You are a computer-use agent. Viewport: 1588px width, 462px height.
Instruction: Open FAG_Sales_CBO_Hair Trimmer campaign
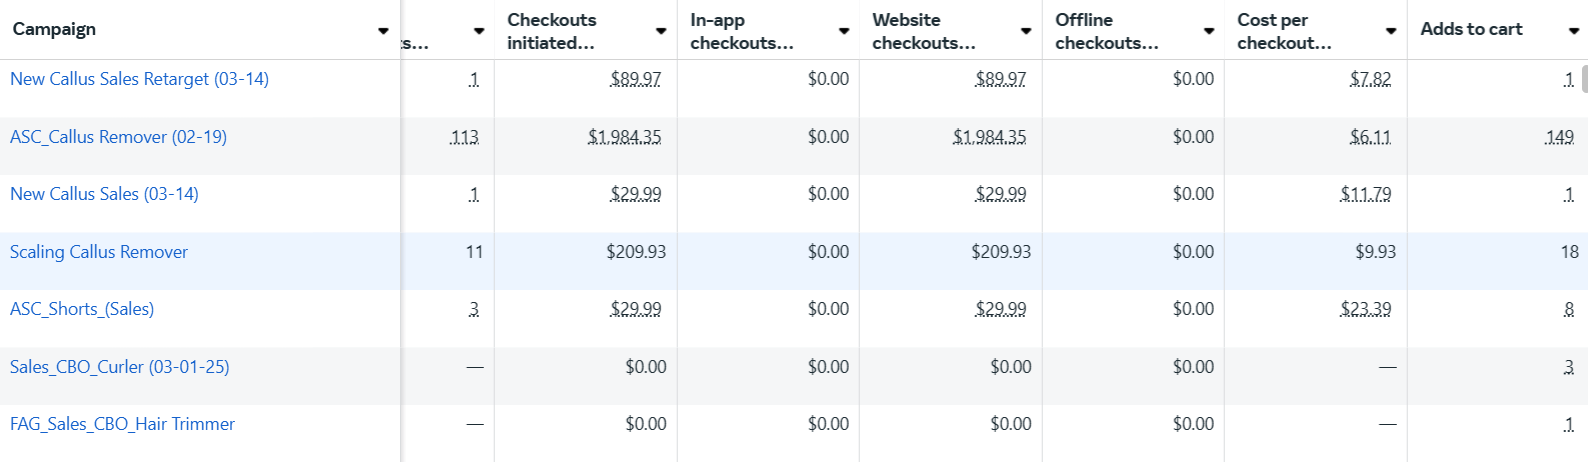click(x=122, y=424)
